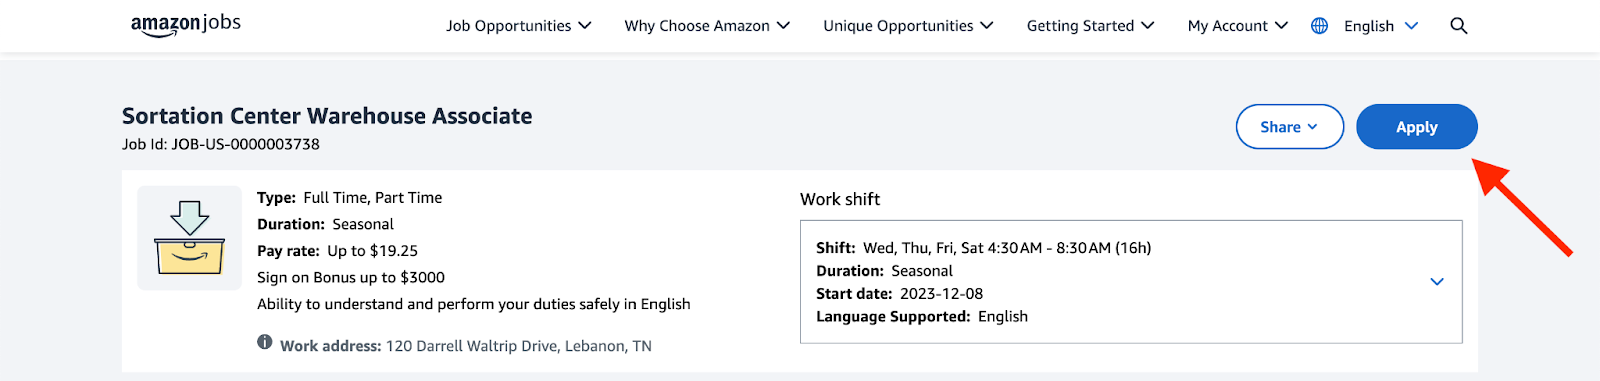The image size is (1600, 381).
Task: Open search with the magnifying glass icon
Action: tap(1459, 26)
